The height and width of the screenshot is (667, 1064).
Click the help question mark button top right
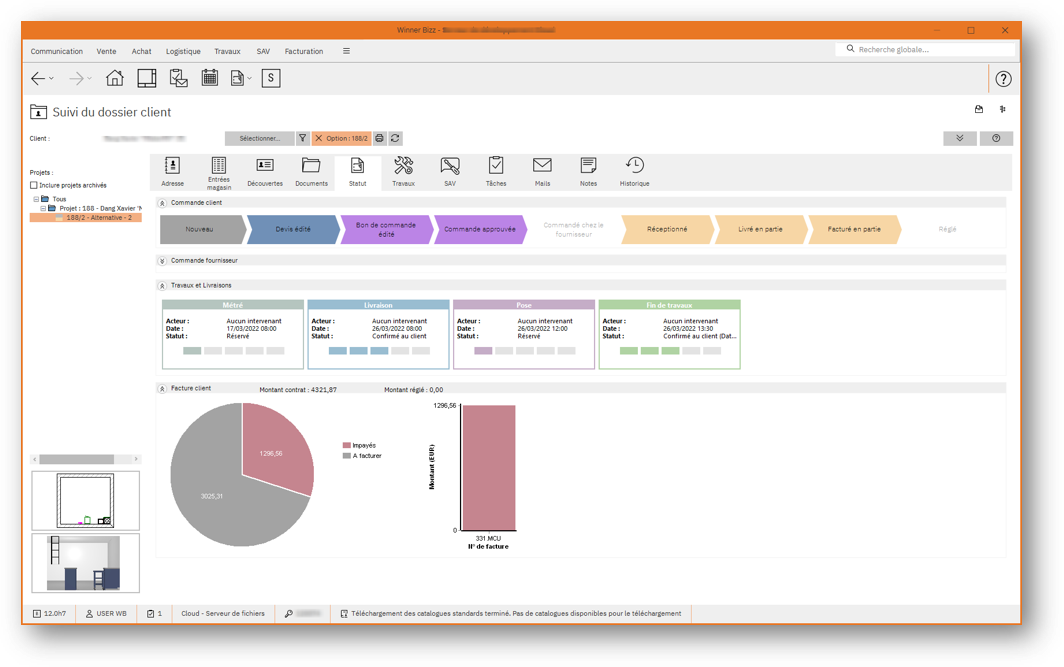click(1003, 78)
